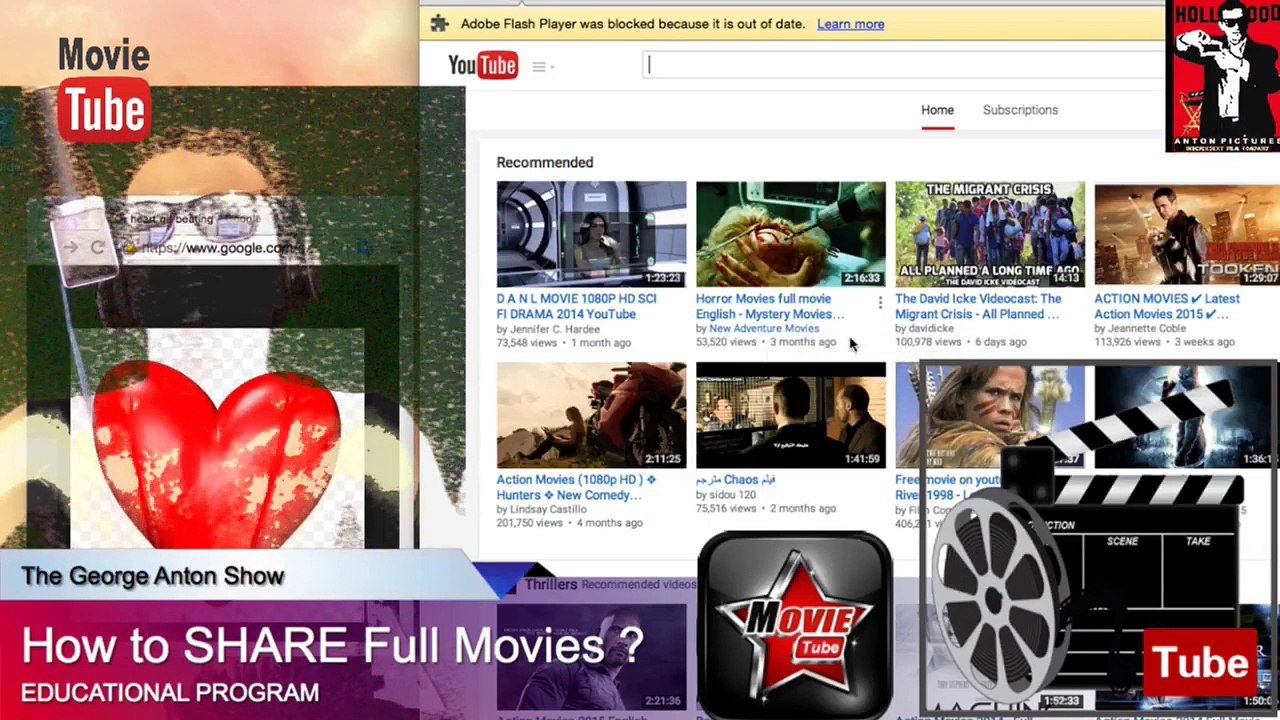Image resolution: width=1280 pixels, height=720 pixels.
Task: Visit the davidicke channel
Action: tap(931, 328)
